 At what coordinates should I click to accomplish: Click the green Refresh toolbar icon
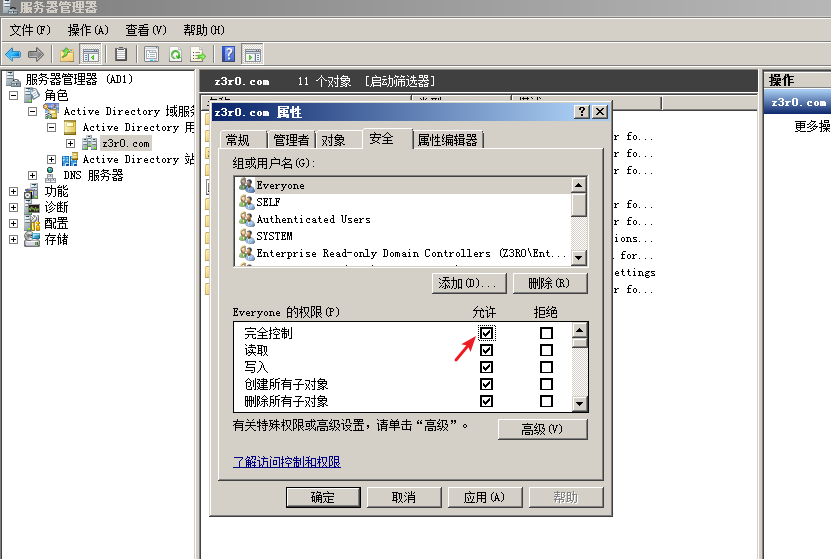coord(175,54)
